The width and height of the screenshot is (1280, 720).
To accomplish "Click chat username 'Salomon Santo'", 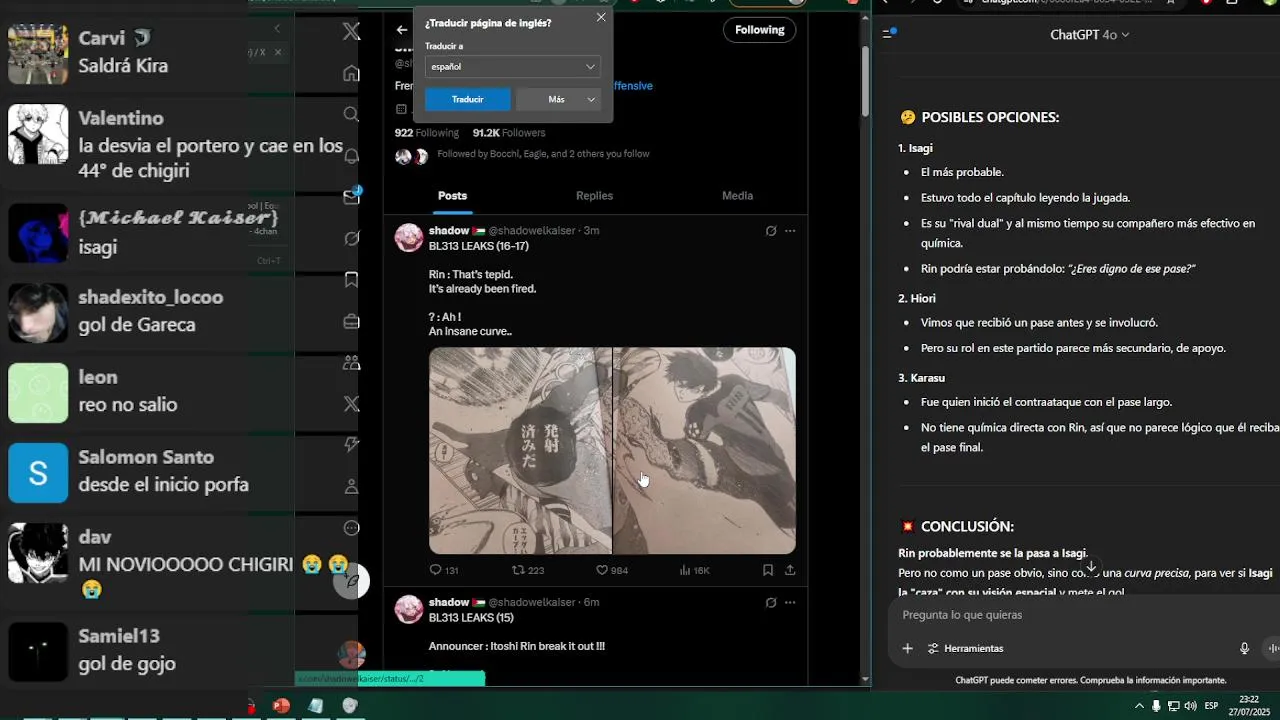I will (146, 457).
